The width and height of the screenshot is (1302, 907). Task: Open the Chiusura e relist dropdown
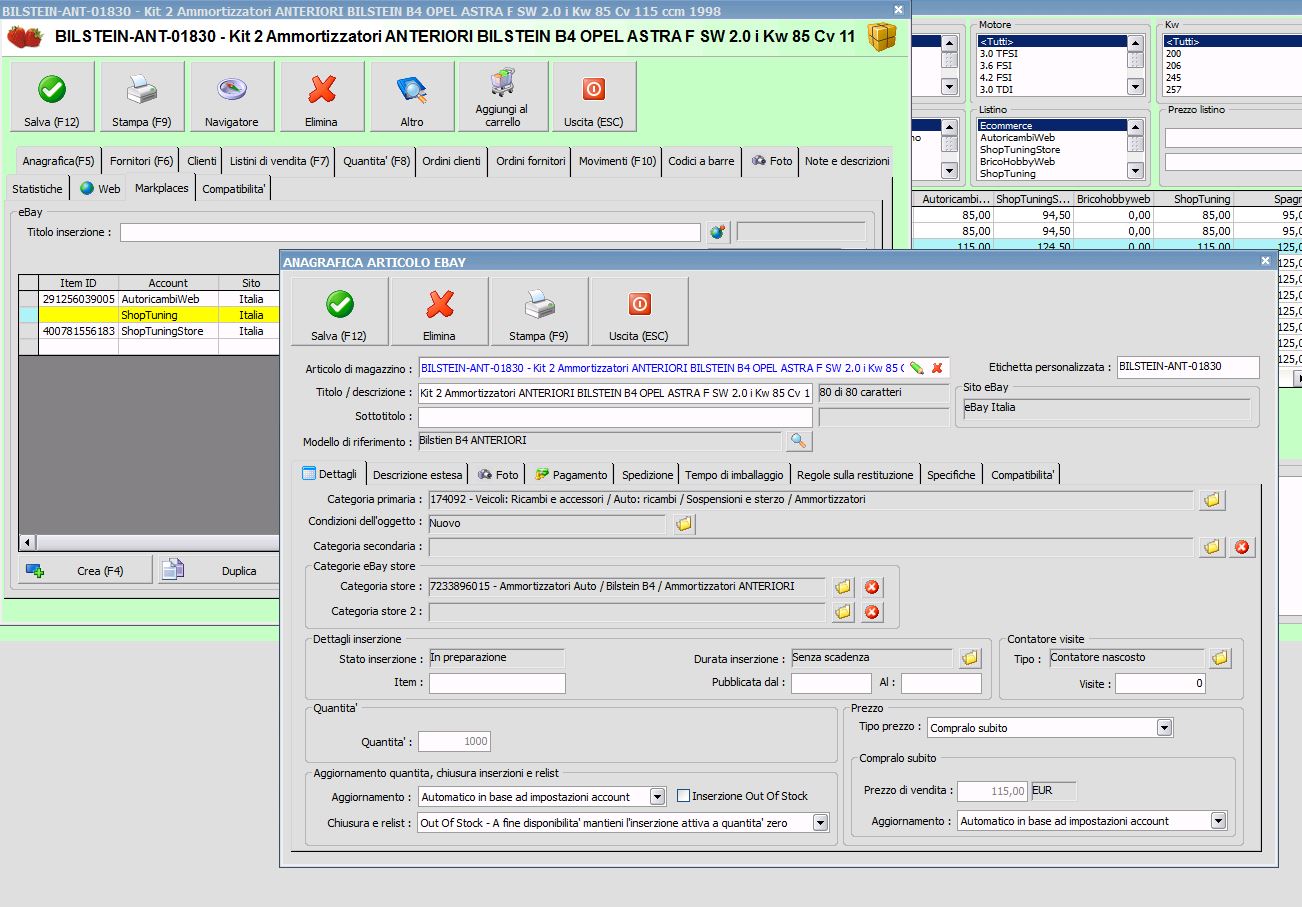point(820,823)
